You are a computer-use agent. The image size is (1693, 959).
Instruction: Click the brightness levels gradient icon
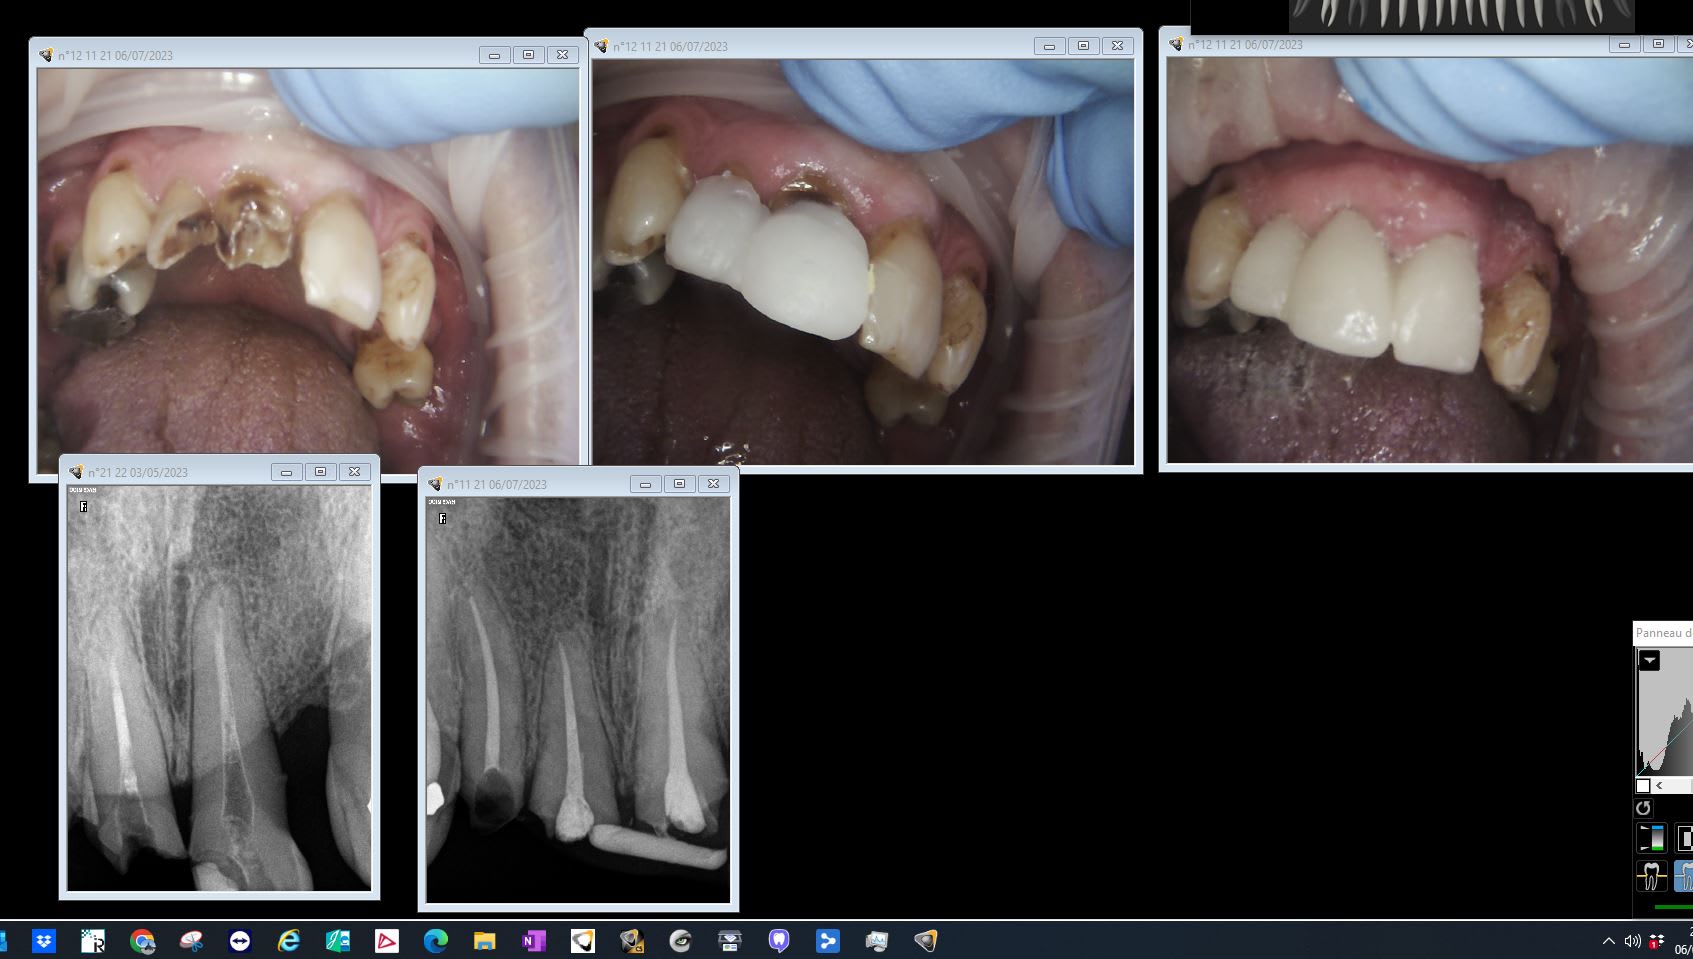1651,838
